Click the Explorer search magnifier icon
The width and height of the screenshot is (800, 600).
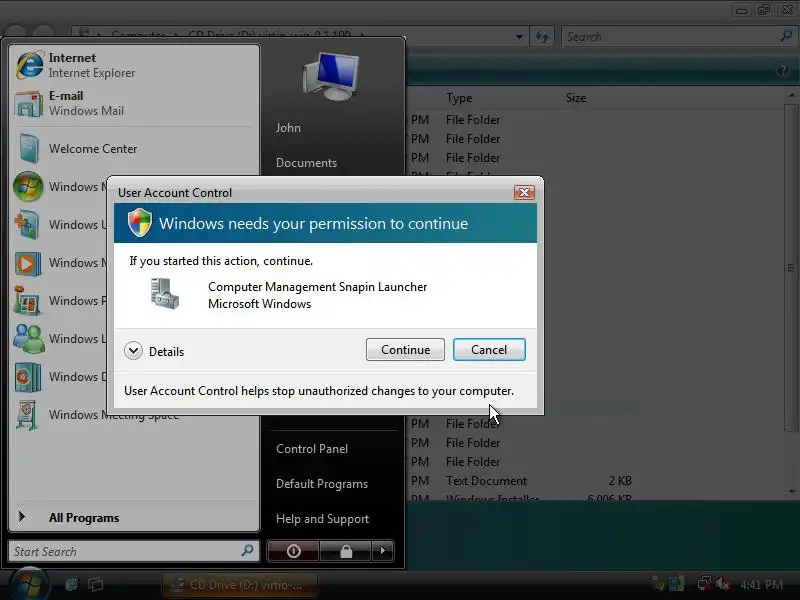[786, 36]
